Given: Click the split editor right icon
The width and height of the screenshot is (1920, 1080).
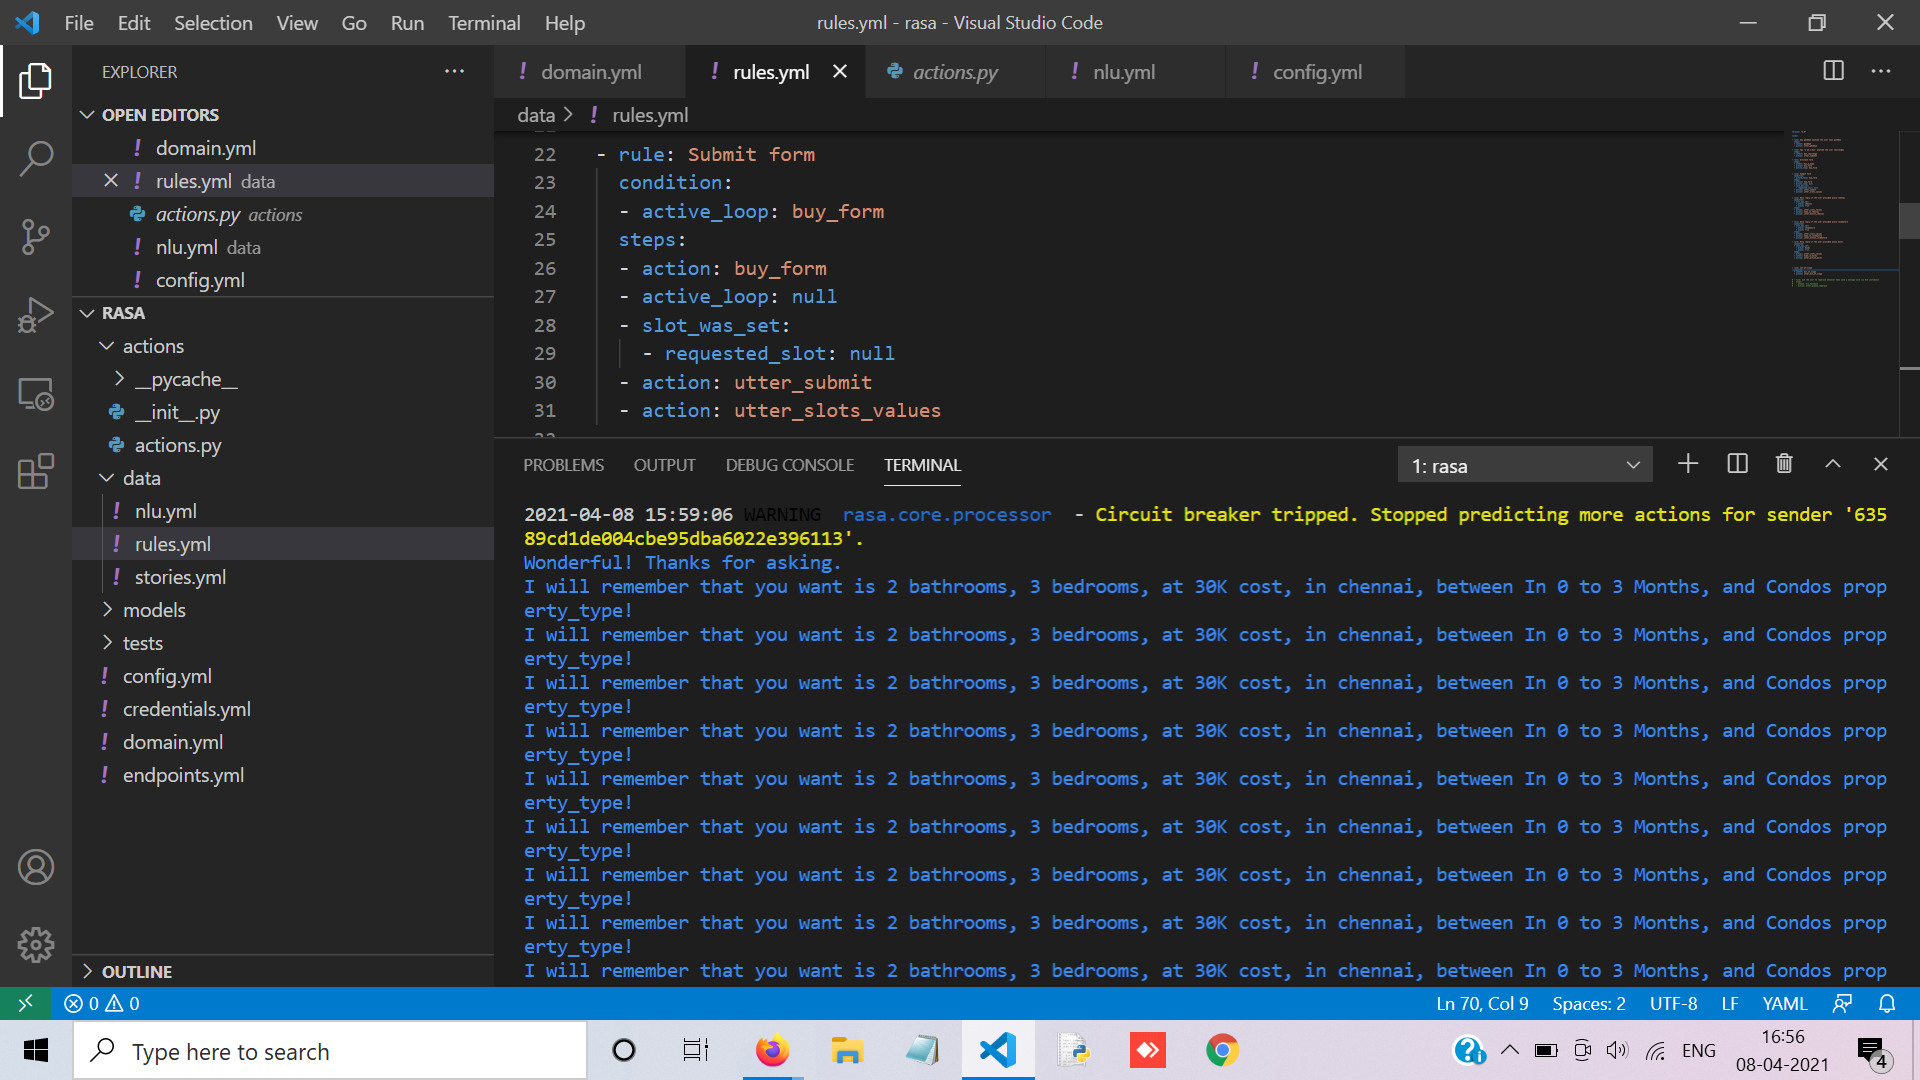Looking at the screenshot, I should 1833,71.
